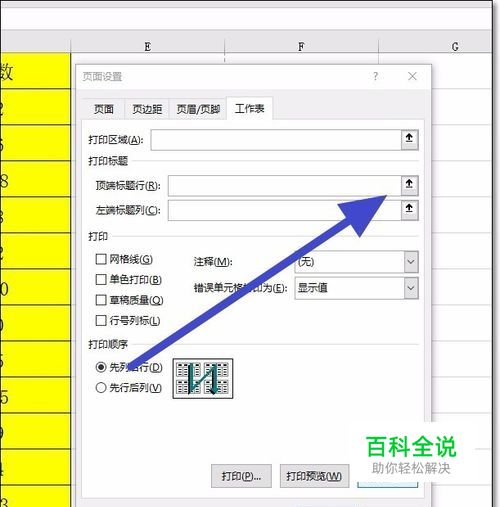Select the 工作表 tab
The image size is (500, 507).
point(250,108)
